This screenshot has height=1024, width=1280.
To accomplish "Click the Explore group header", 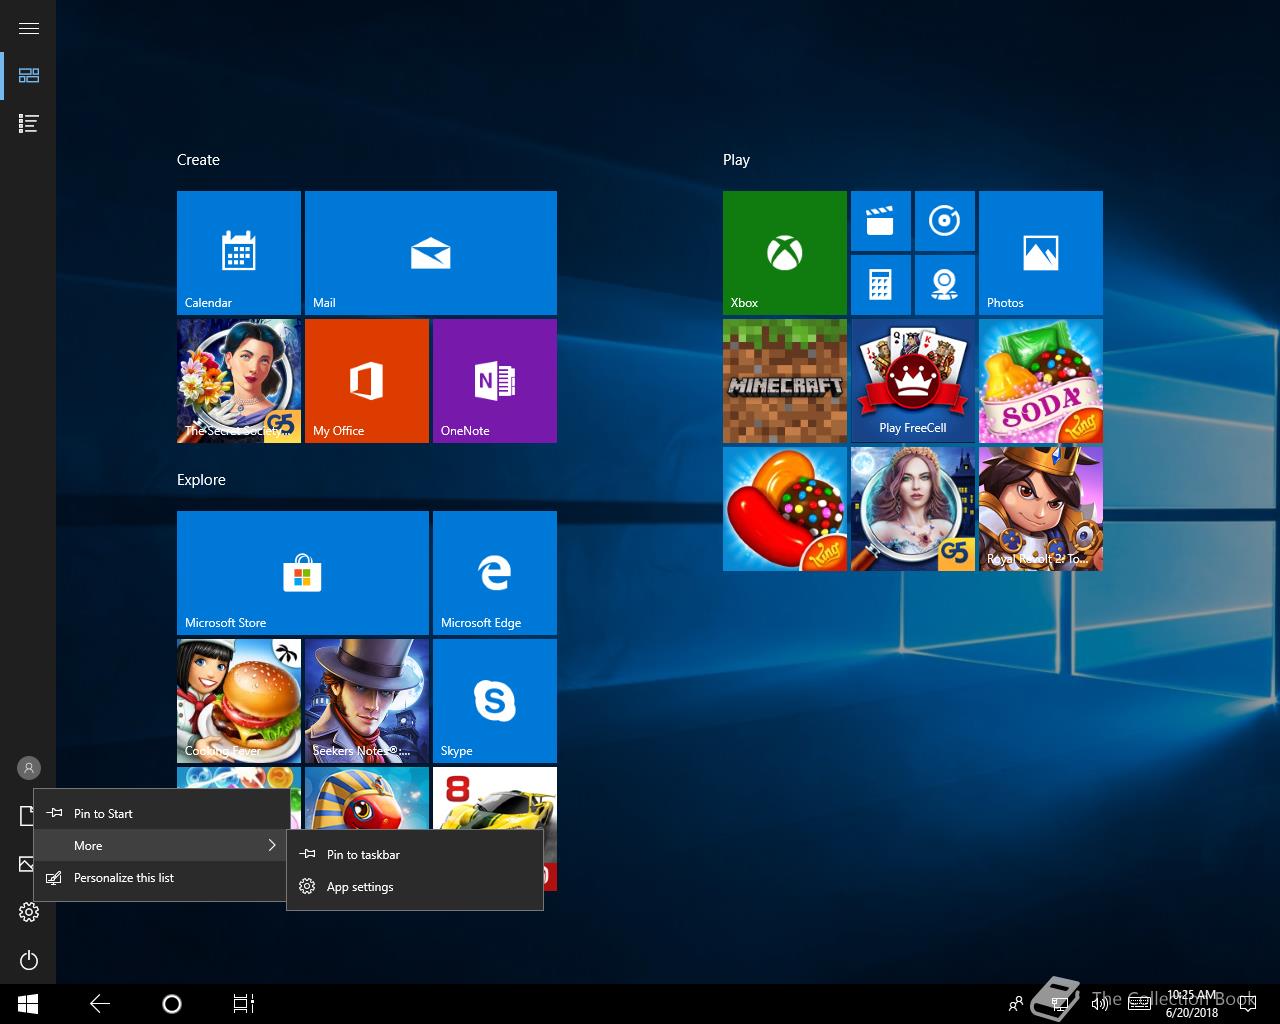I will pos(201,480).
